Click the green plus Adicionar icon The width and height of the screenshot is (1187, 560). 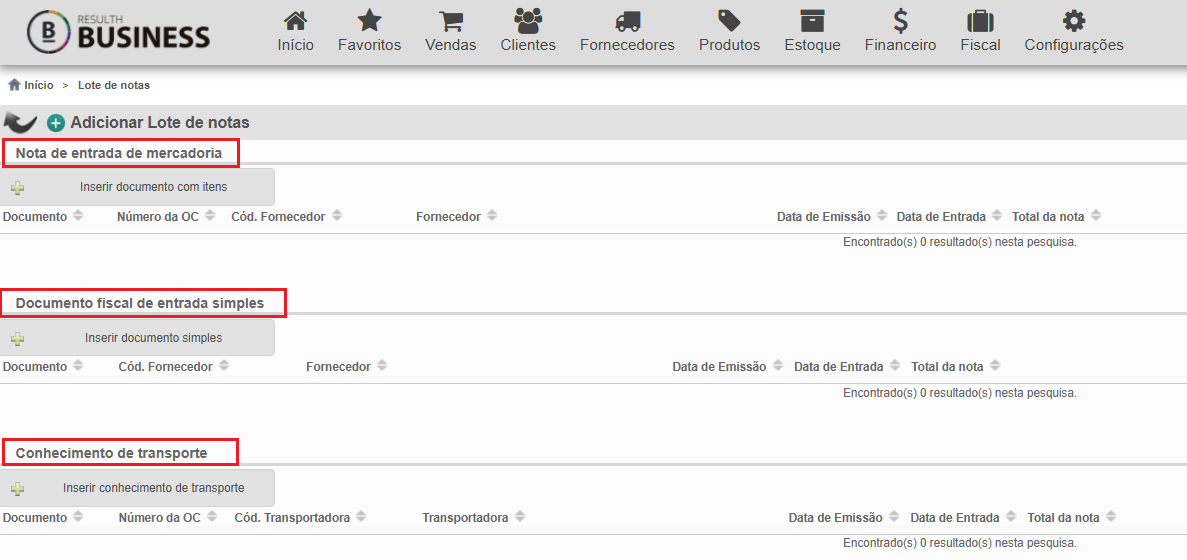(x=56, y=123)
